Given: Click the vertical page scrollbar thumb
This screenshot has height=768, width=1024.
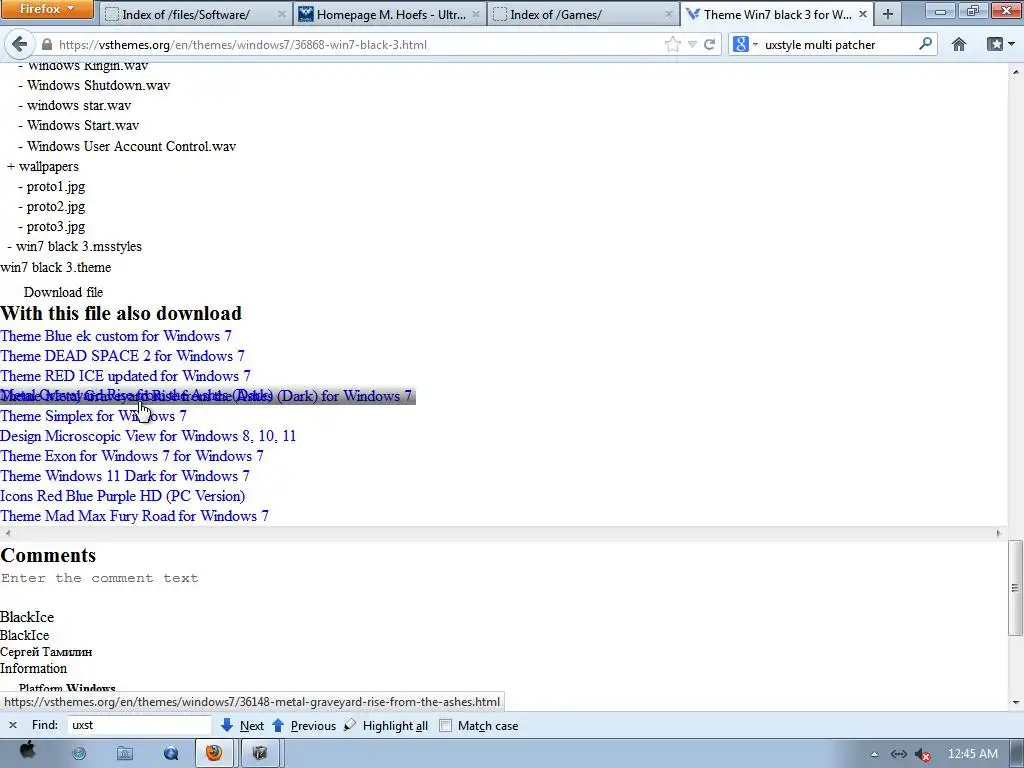Looking at the screenshot, I should [1016, 588].
